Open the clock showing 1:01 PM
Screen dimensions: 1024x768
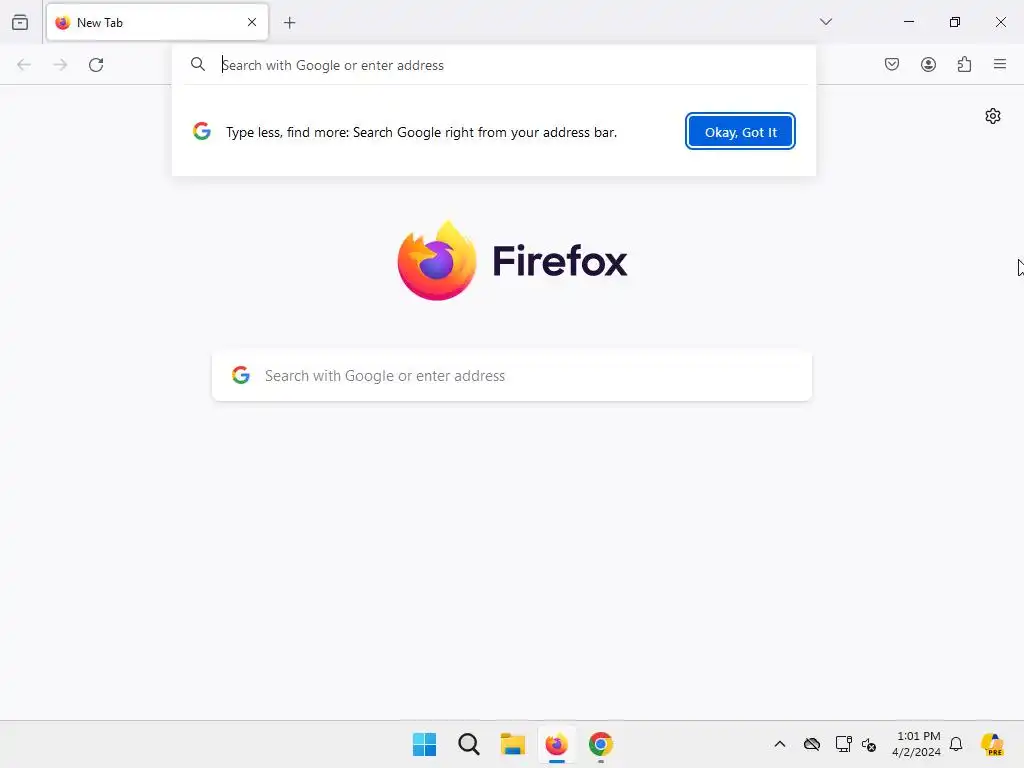917,744
